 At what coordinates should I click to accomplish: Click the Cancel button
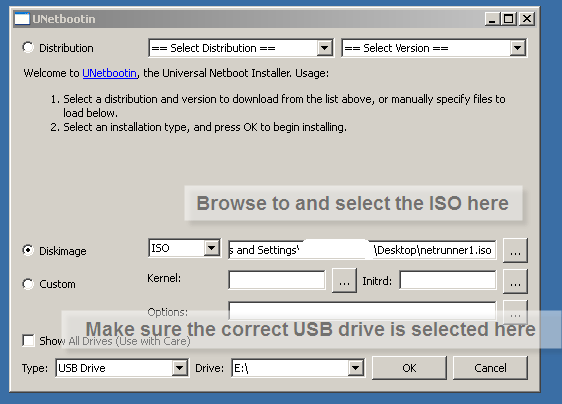pos(490,368)
